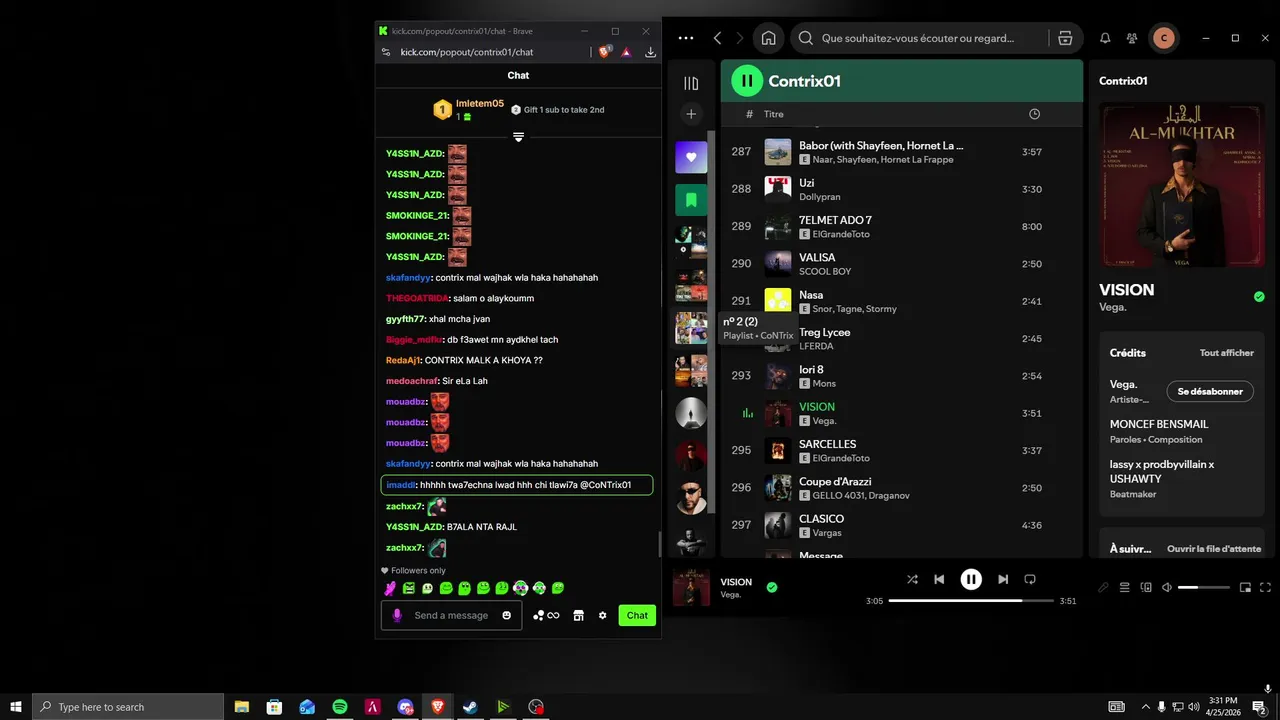Open Steam from the Windows taskbar
Image resolution: width=1280 pixels, height=720 pixels.
pos(470,707)
